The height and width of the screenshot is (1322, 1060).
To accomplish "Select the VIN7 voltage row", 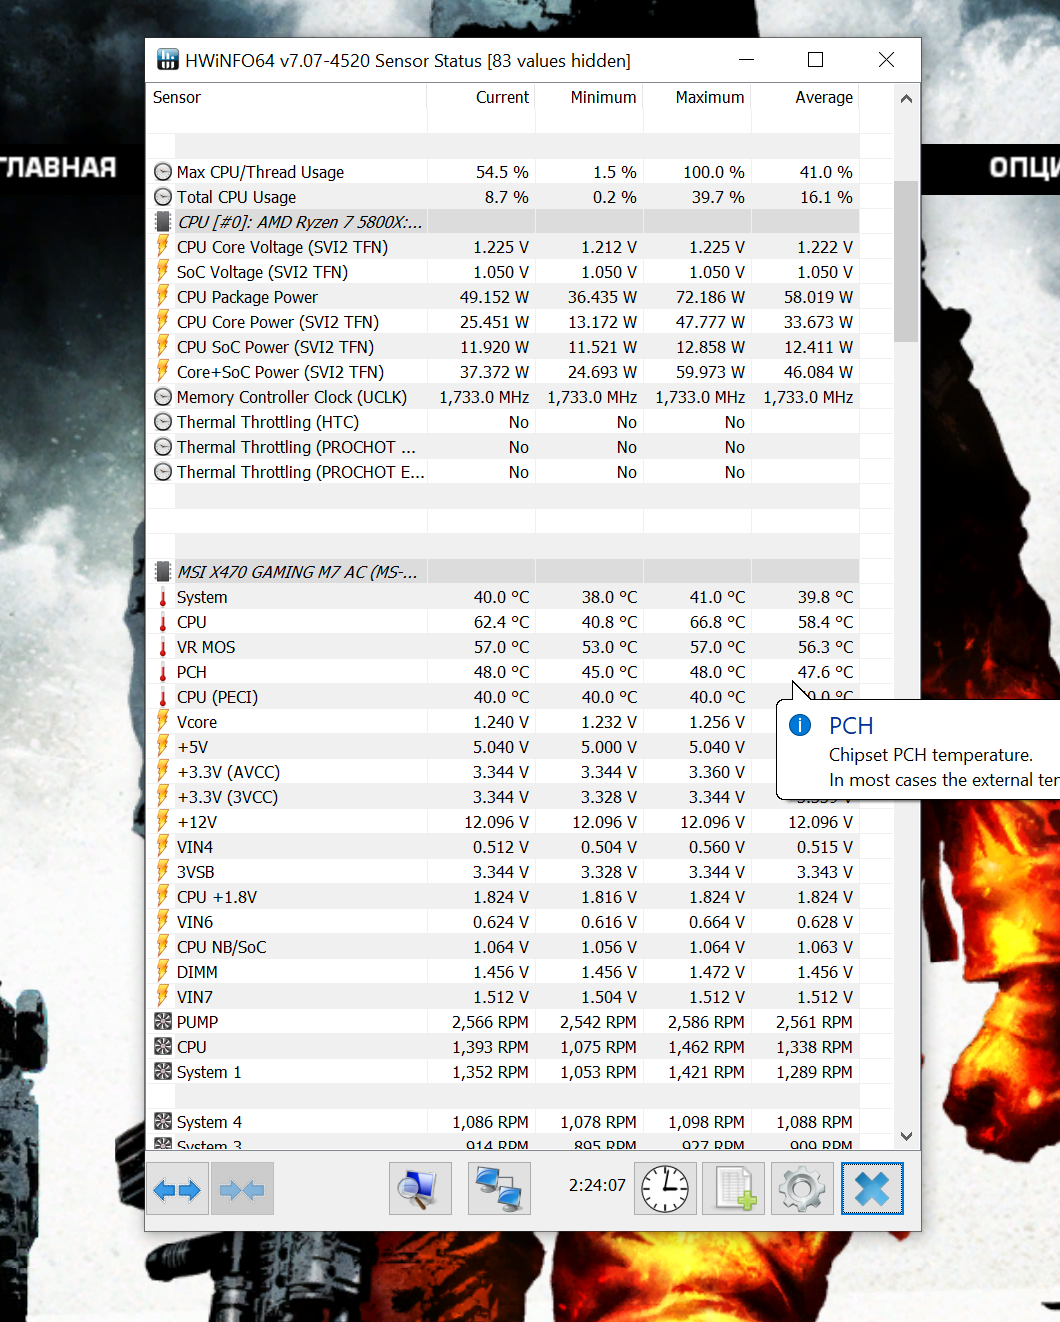I will coord(502,997).
